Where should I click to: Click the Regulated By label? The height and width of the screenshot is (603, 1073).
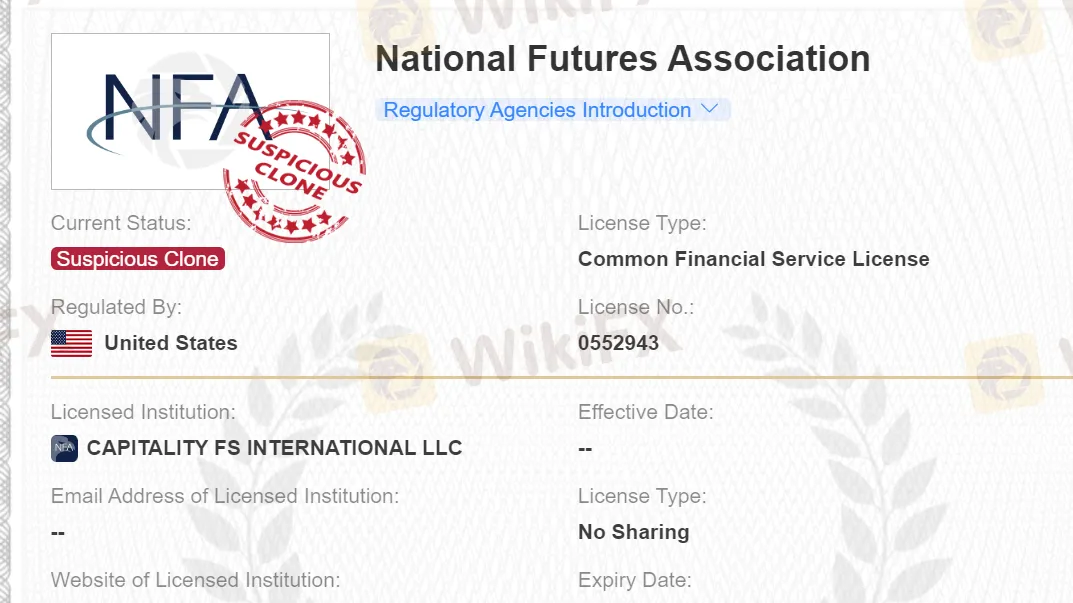pos(116,307)
